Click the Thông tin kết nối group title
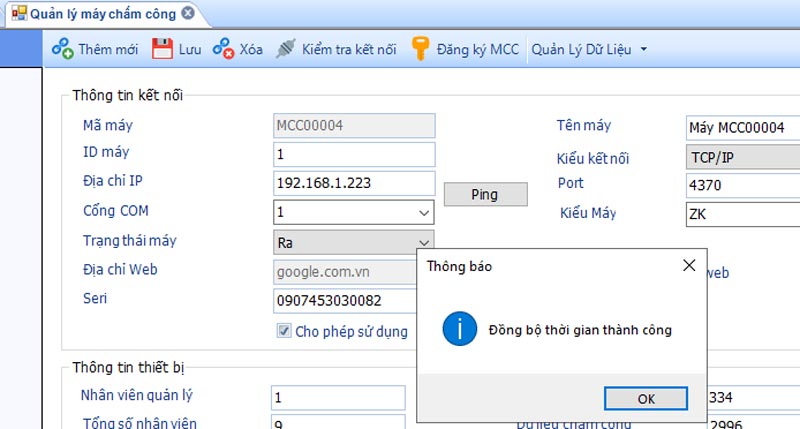 (128, 95)
